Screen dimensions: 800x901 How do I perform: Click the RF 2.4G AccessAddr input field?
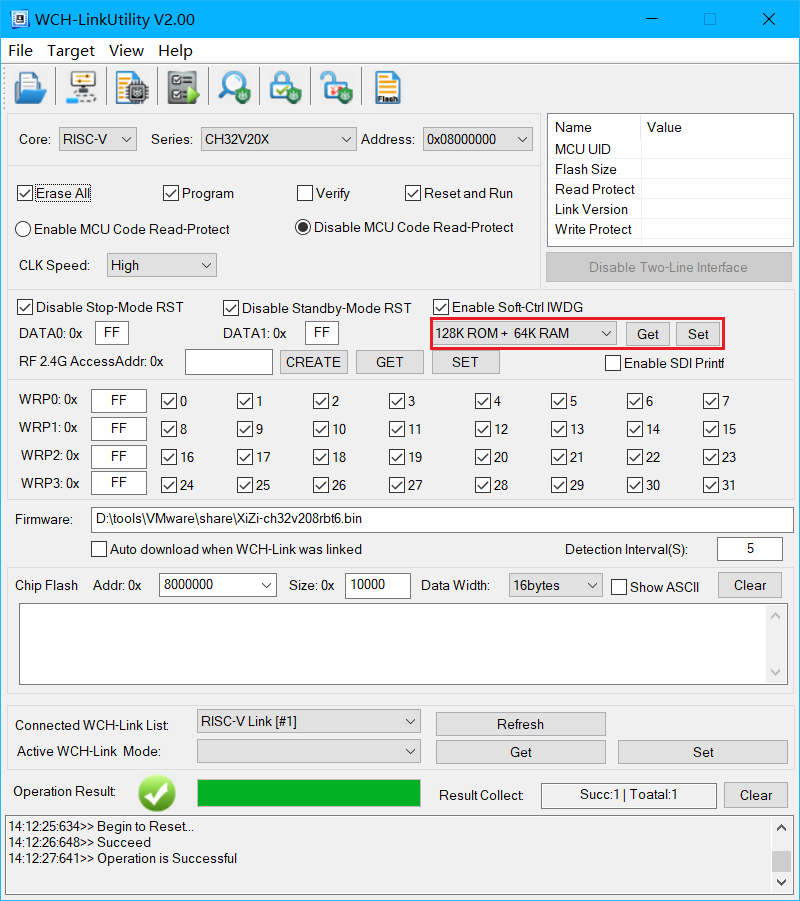(229, 363)
